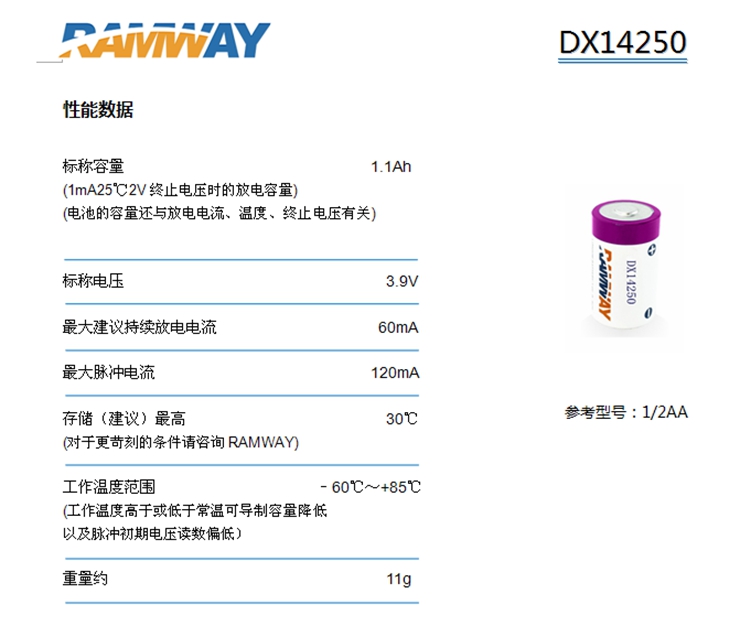
Task: Click the 11g weight value
Action: coord(399,579)
